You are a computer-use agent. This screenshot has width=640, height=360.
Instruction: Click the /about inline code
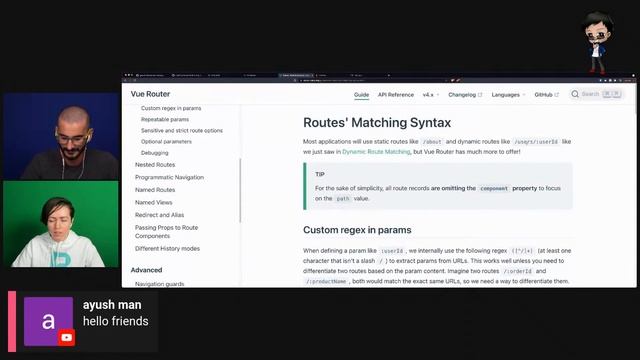click(x=432, y=142)
